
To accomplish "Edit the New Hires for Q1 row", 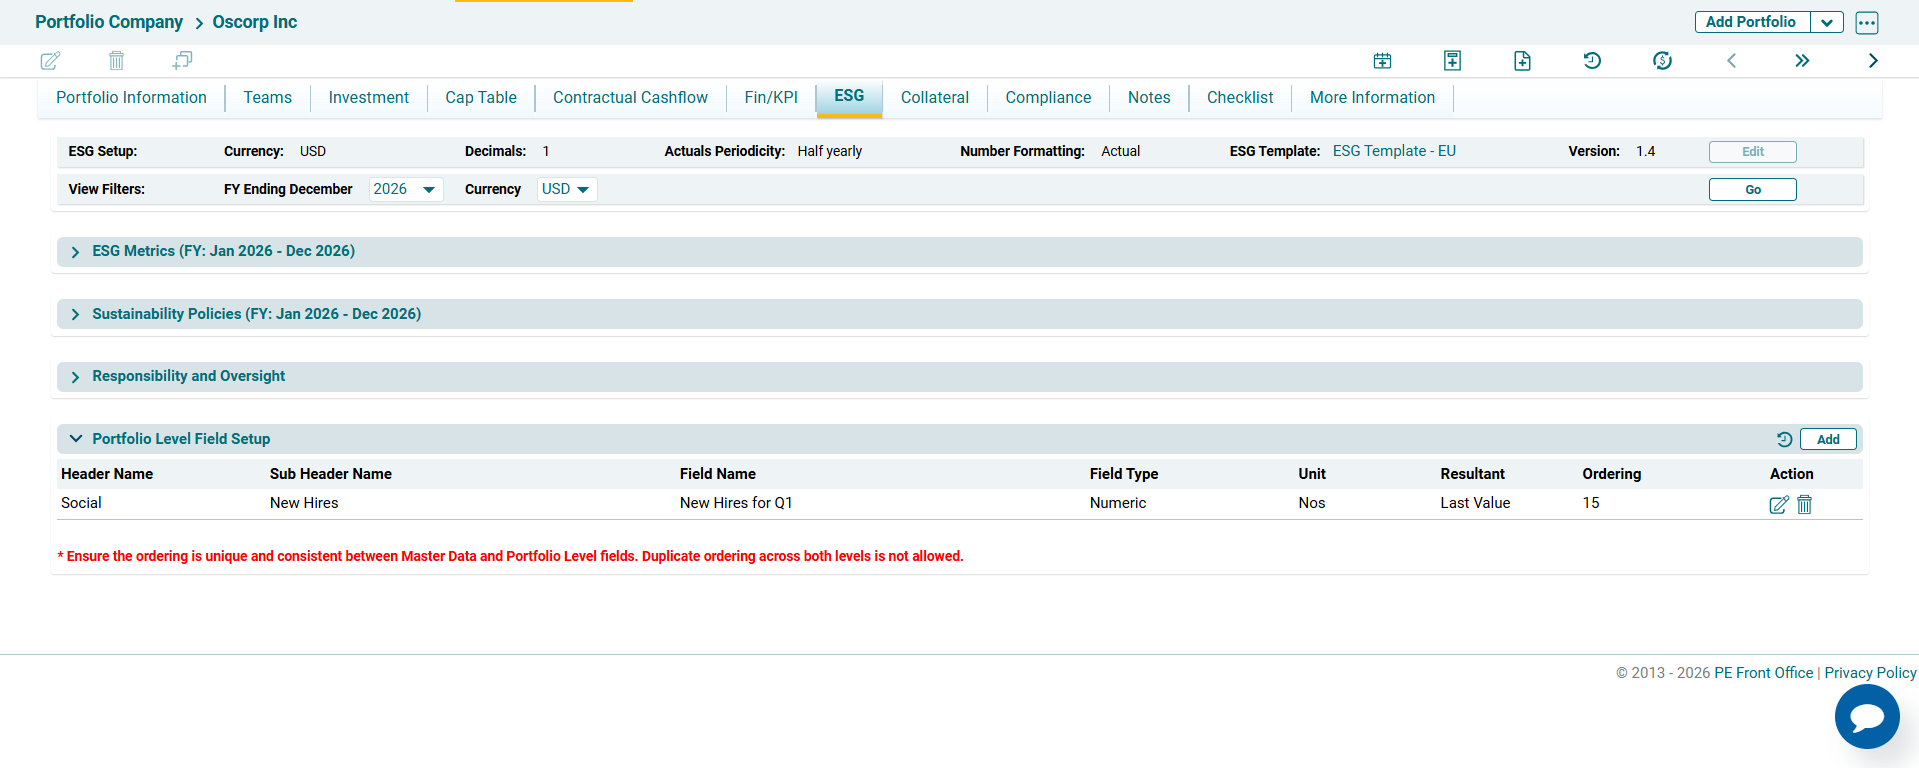I will tap(1778, 505).
